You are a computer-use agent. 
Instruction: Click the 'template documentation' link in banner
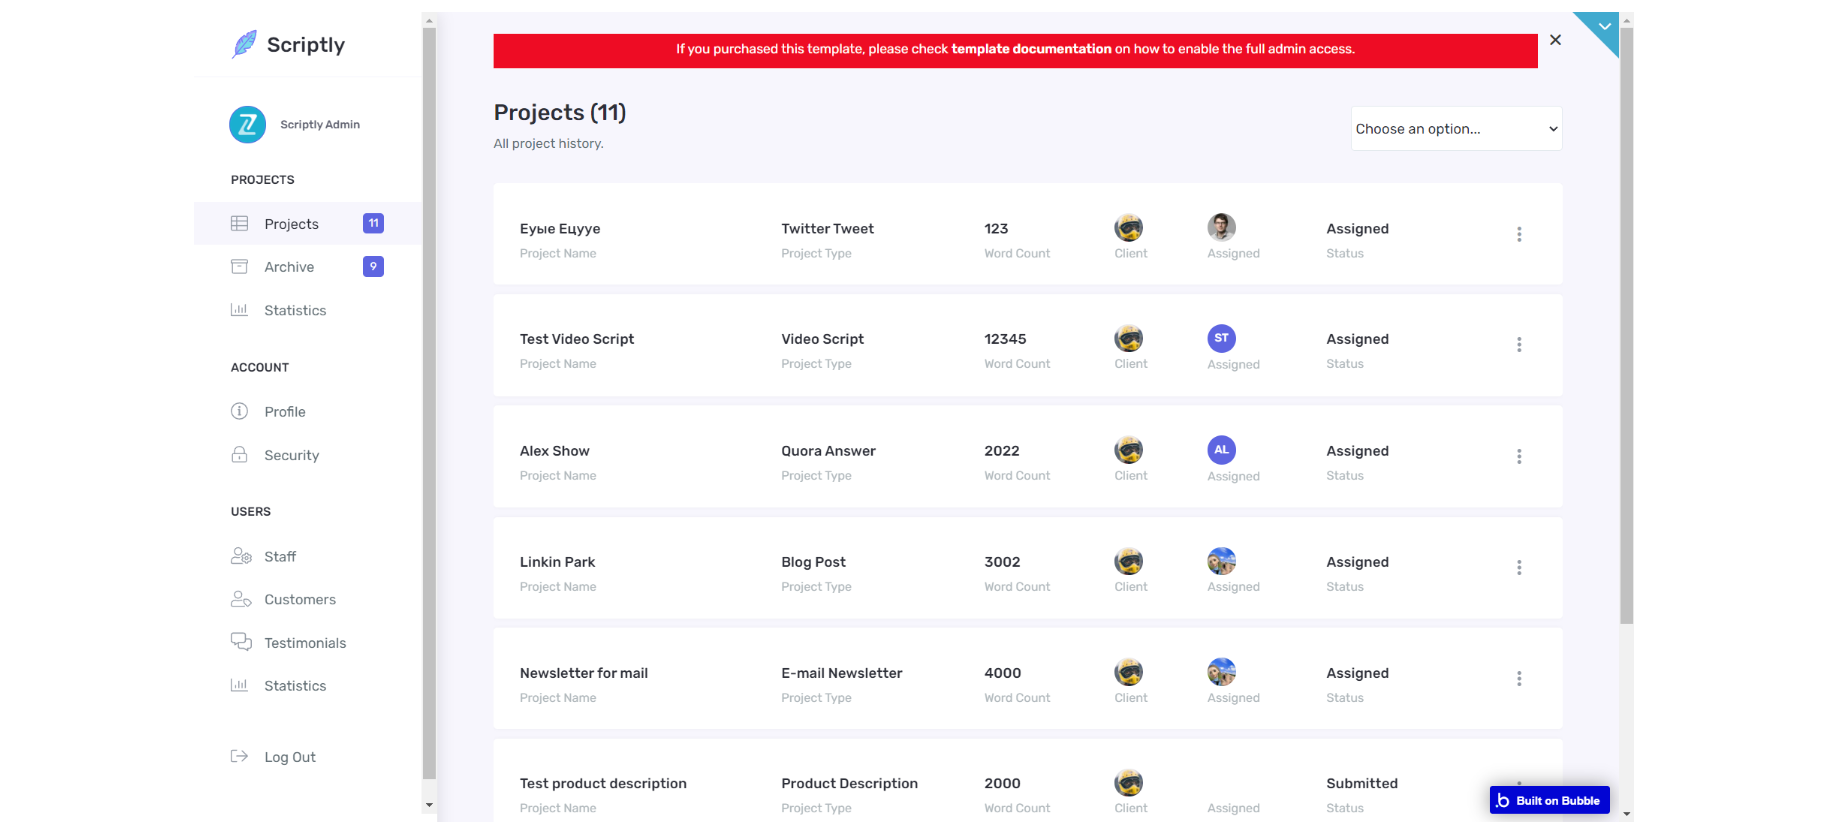pos(1031,49)
